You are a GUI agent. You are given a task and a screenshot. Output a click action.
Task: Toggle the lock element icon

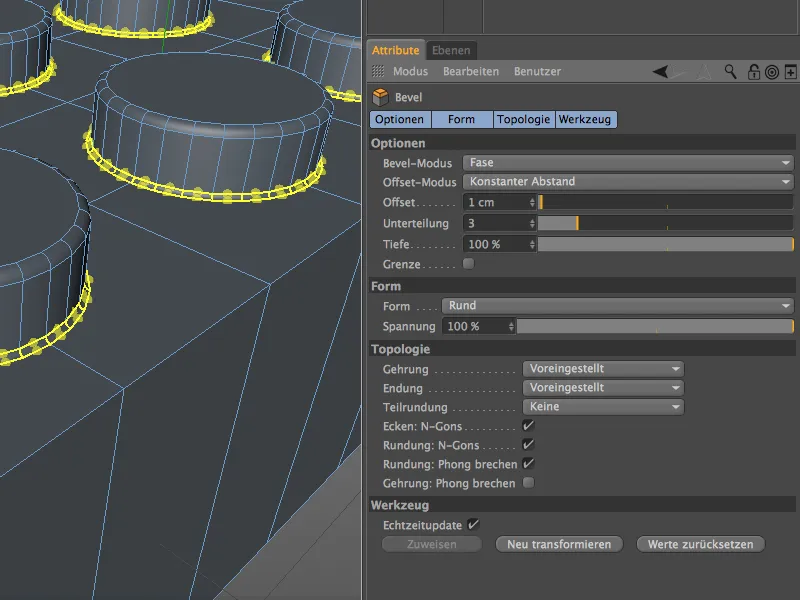point(754,72)
